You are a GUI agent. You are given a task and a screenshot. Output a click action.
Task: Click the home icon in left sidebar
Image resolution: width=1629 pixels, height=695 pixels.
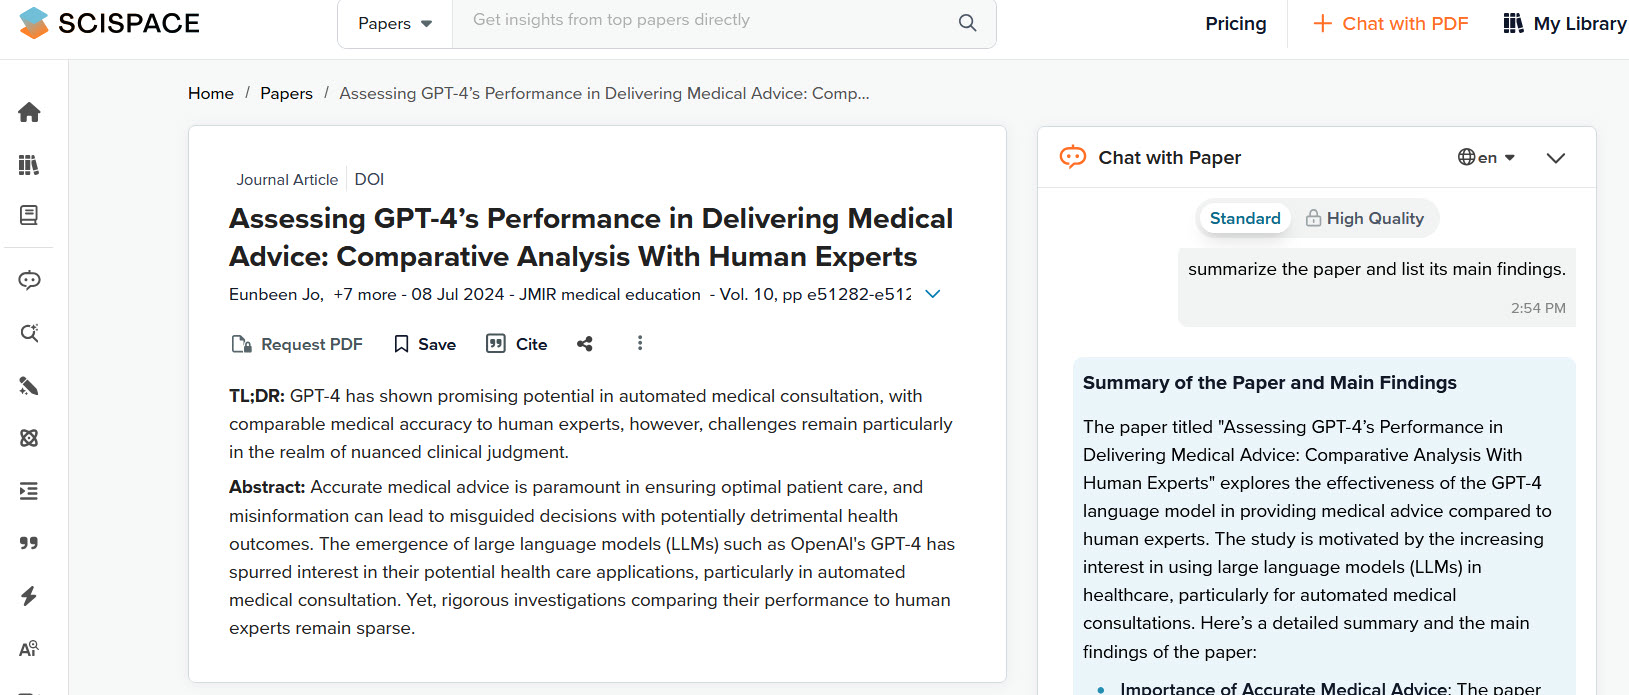pyautogui.click(x=29, y=112)
